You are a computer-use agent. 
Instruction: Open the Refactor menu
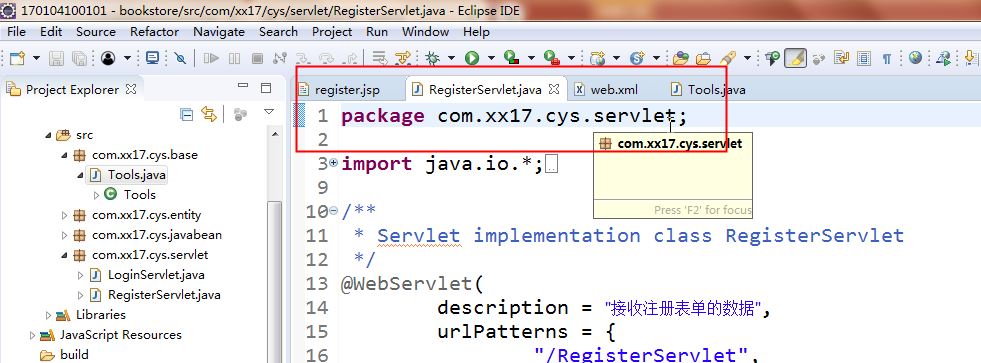pyautogui.click(x=154, y=32)
